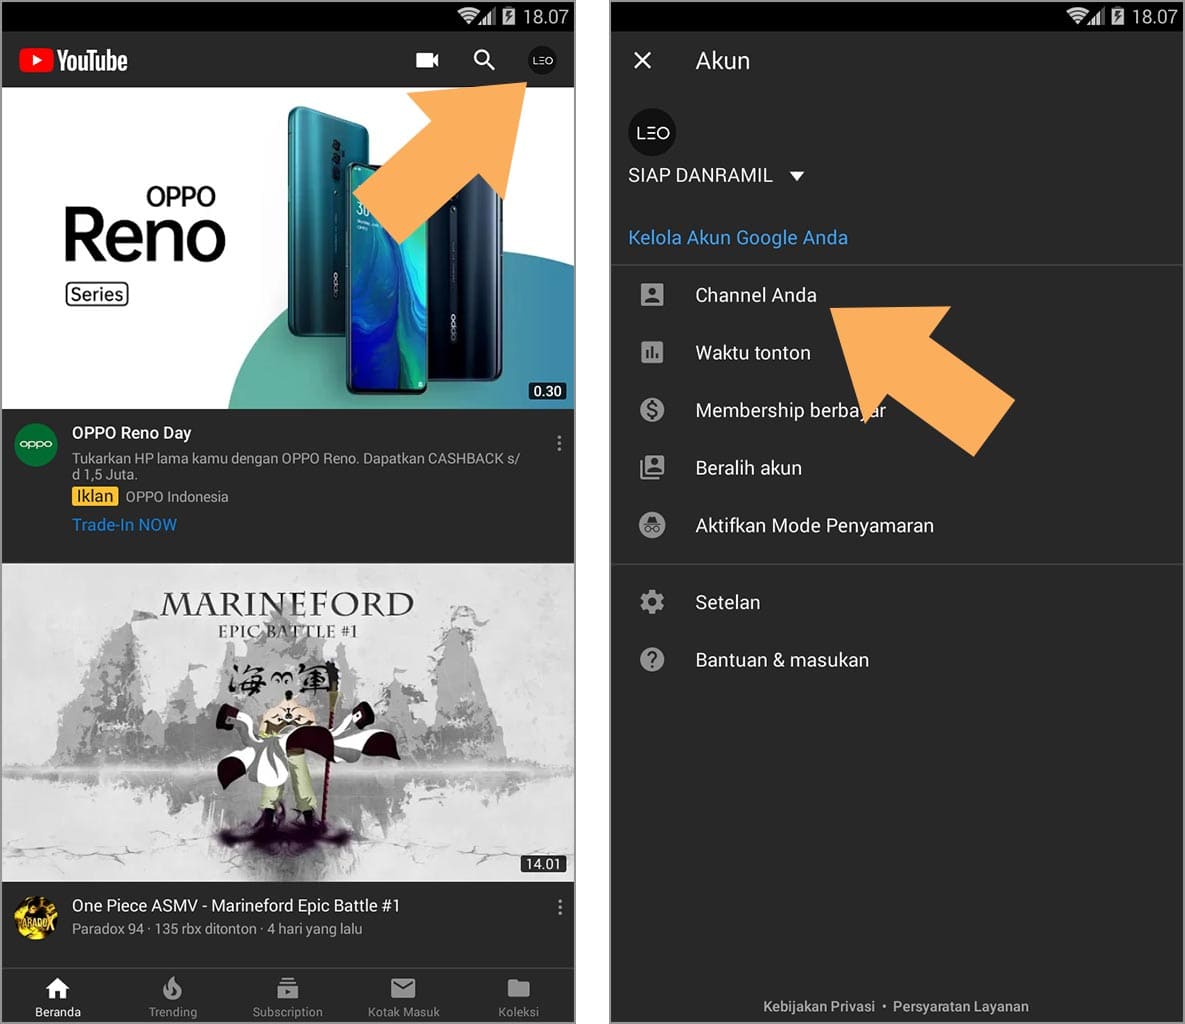
Task: Open the OPPO Reno Day title
Action: (x=131, y=433)
